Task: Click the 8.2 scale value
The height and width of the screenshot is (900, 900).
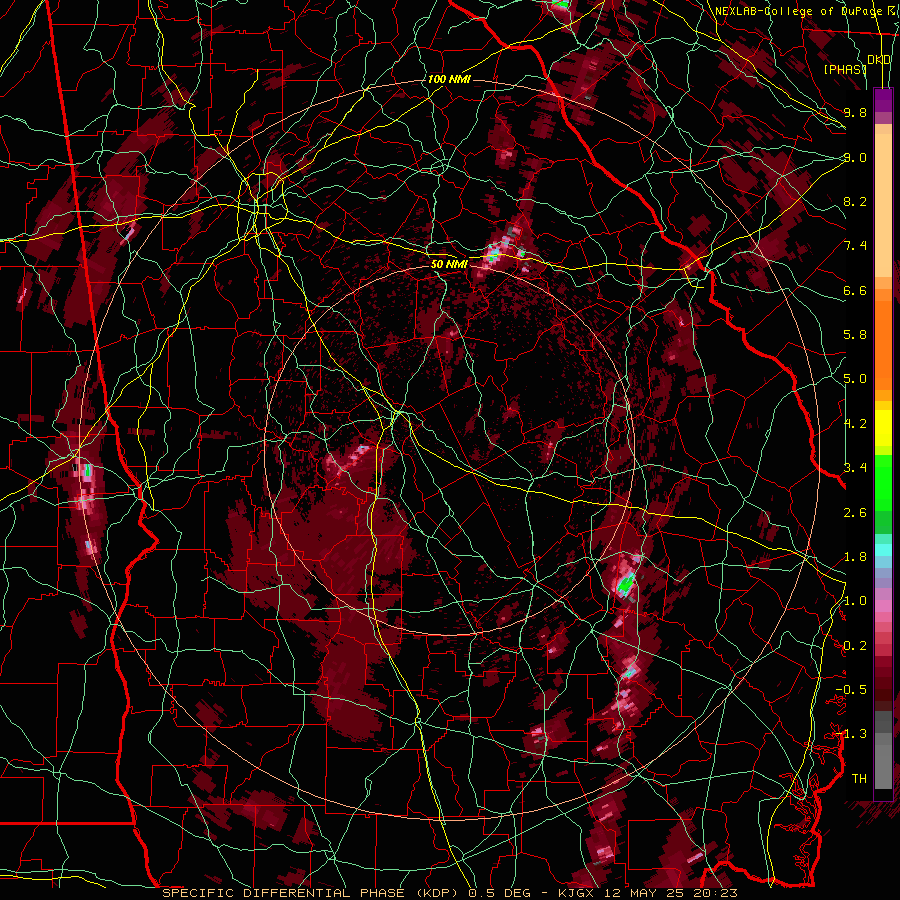Action: coord(855,201)
